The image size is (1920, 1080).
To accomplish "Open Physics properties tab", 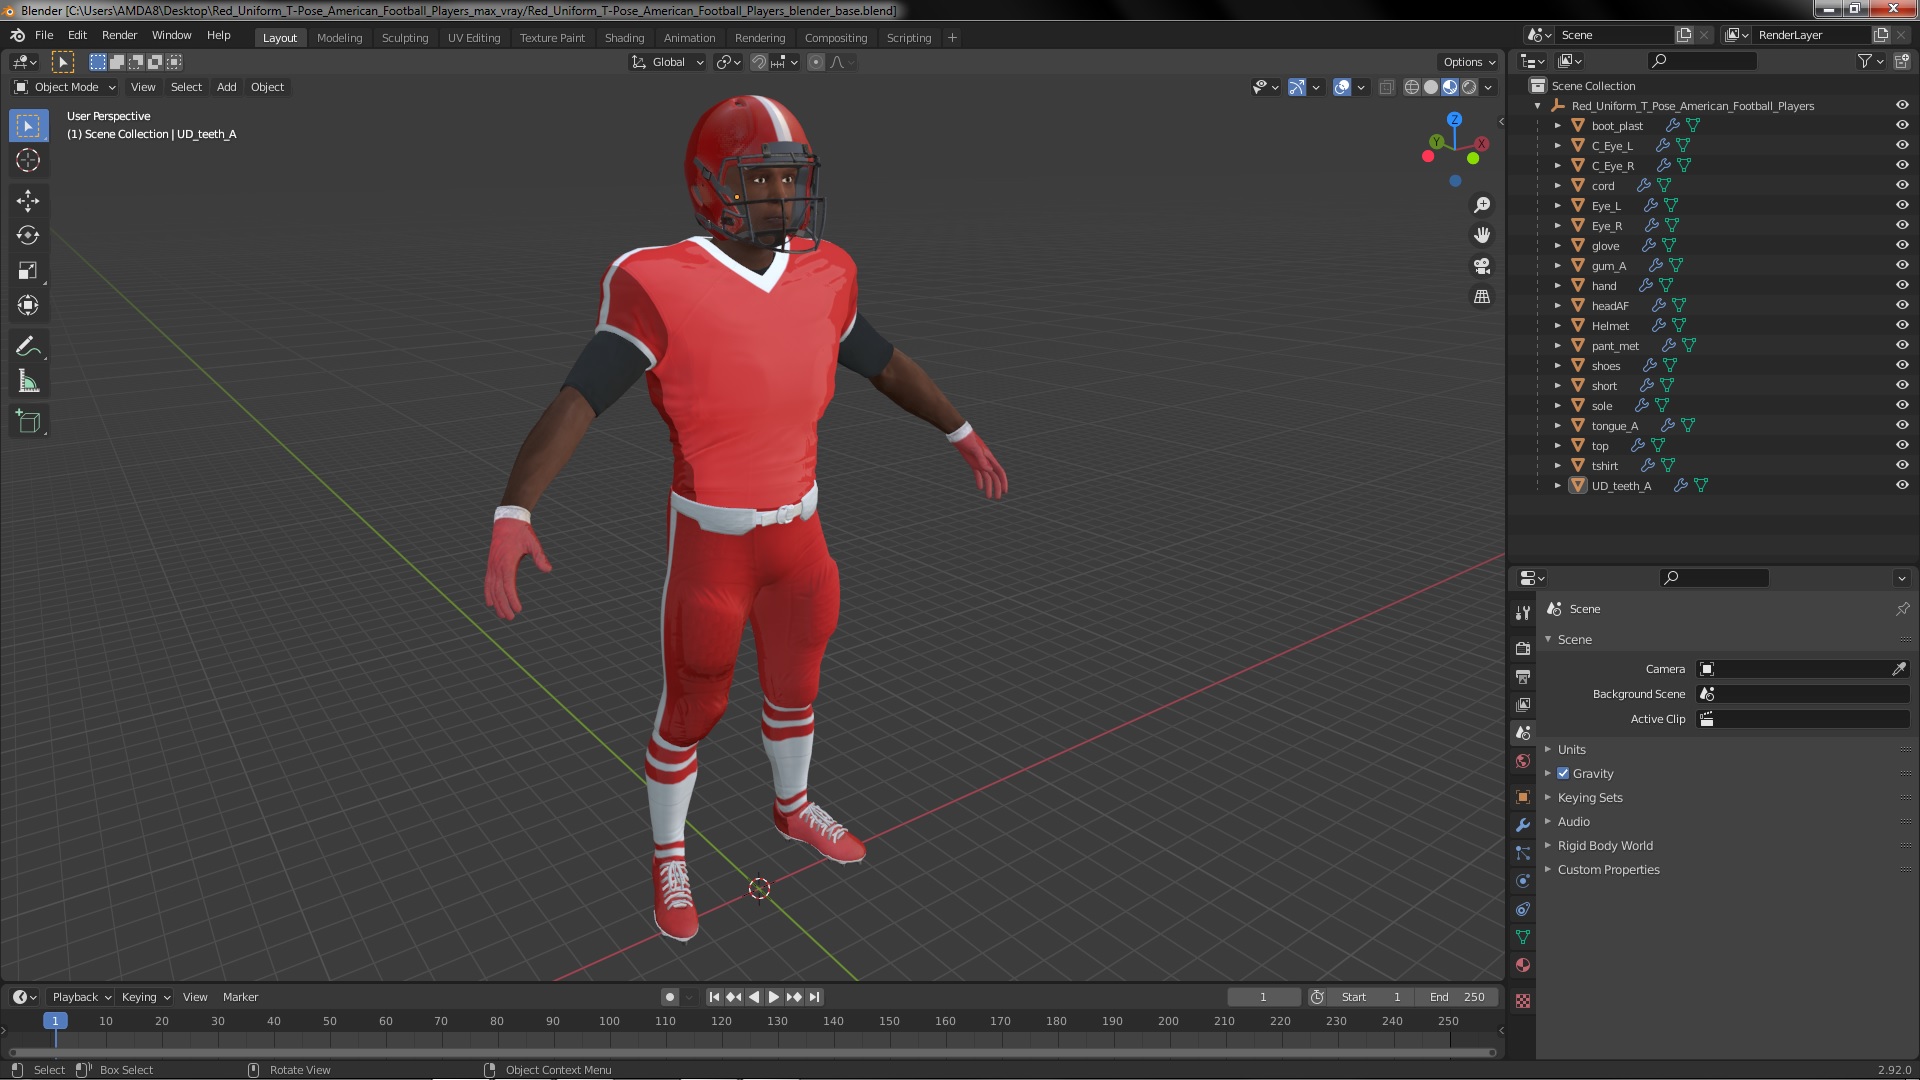I will pyautogui.click(x=1523, y=881).
